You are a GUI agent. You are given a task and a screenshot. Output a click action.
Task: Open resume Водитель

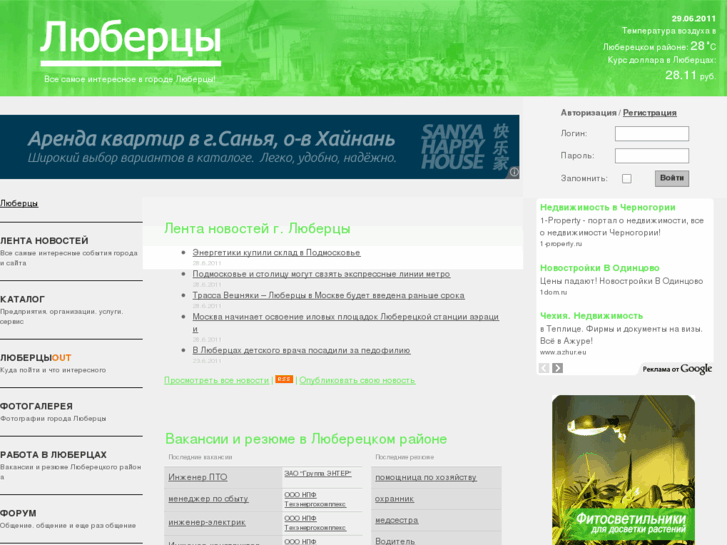coord(395,541)
